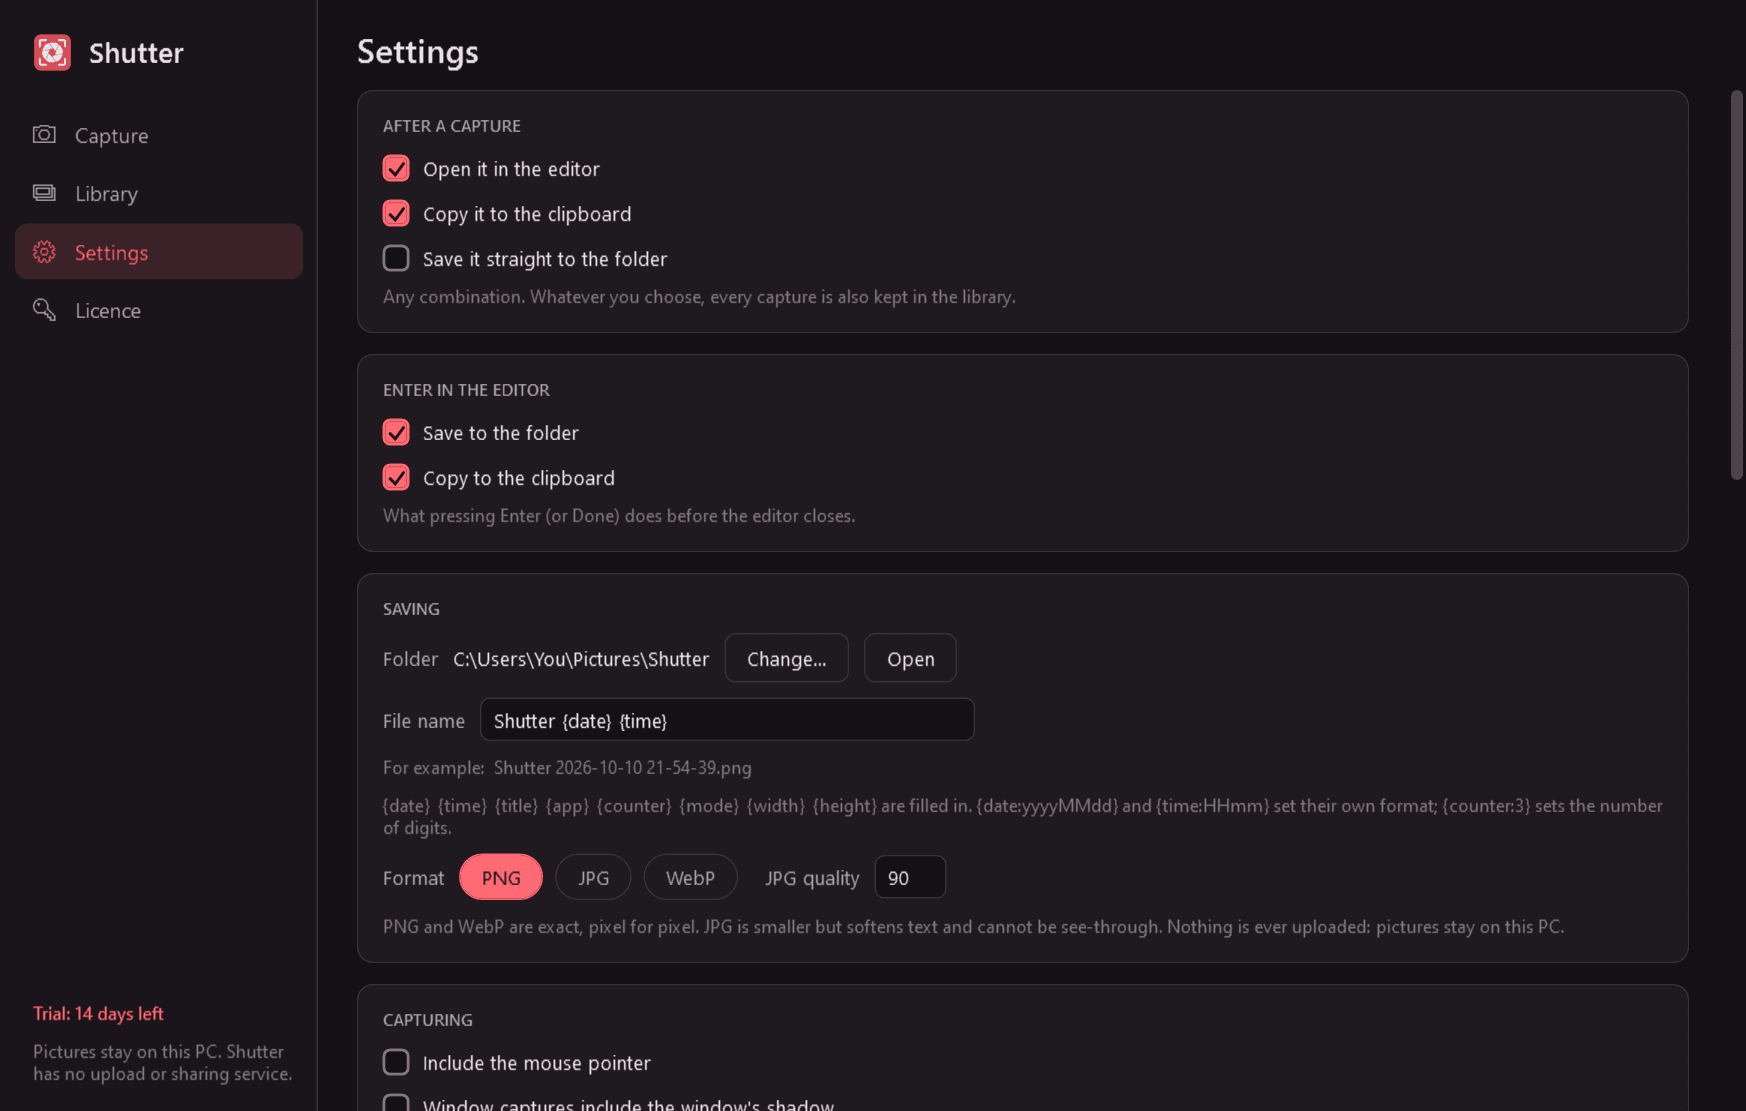The height and width of the screenshot is (1111, 1746).
Task: Uncheck Copy to the clipboard under Enter
Action: tap(396, 477)
